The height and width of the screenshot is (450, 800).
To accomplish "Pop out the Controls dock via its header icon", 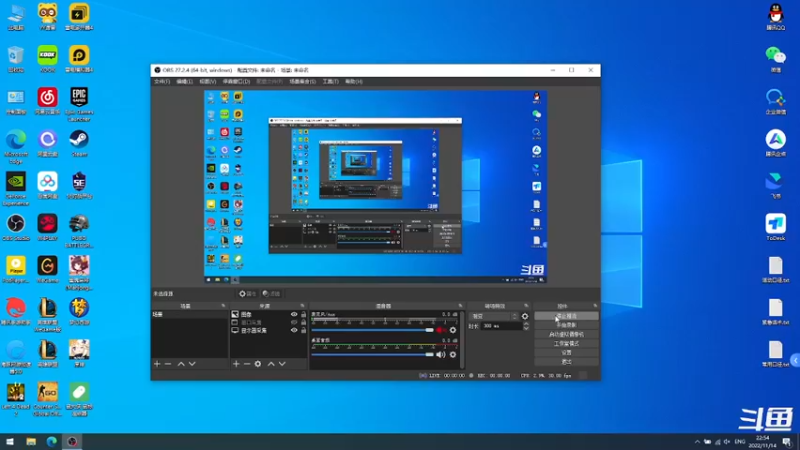I will coord(595,306).
